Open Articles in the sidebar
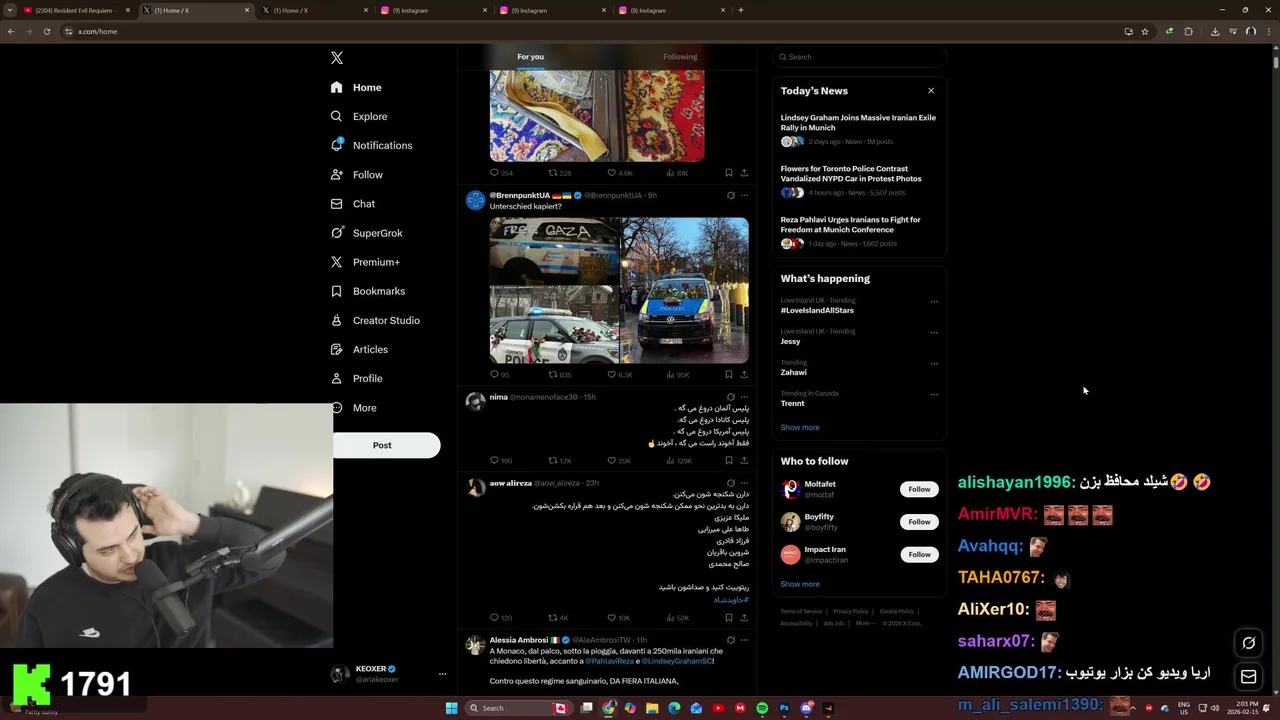 tap(359, 349)
